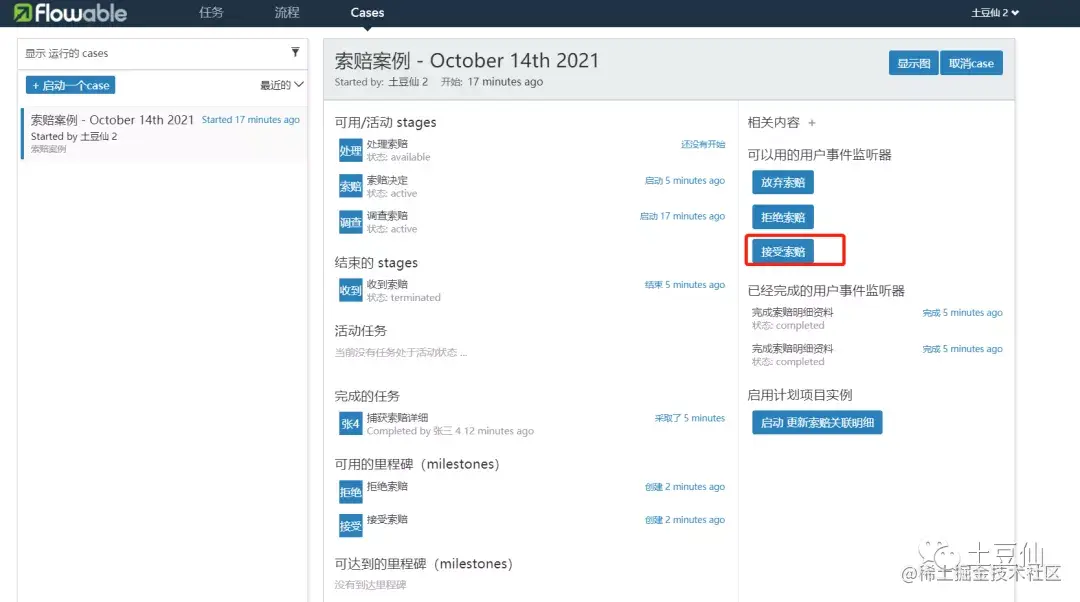Click the 调查 stage icon badge
The height and width of the screenshot is (602, 1080).
350,222
